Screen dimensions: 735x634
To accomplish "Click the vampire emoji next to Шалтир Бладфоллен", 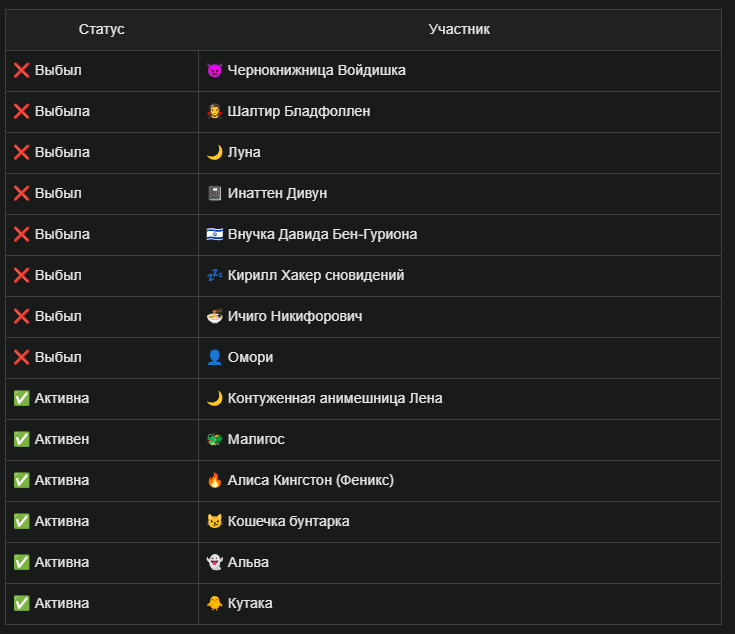I will (x=214, y=111).
